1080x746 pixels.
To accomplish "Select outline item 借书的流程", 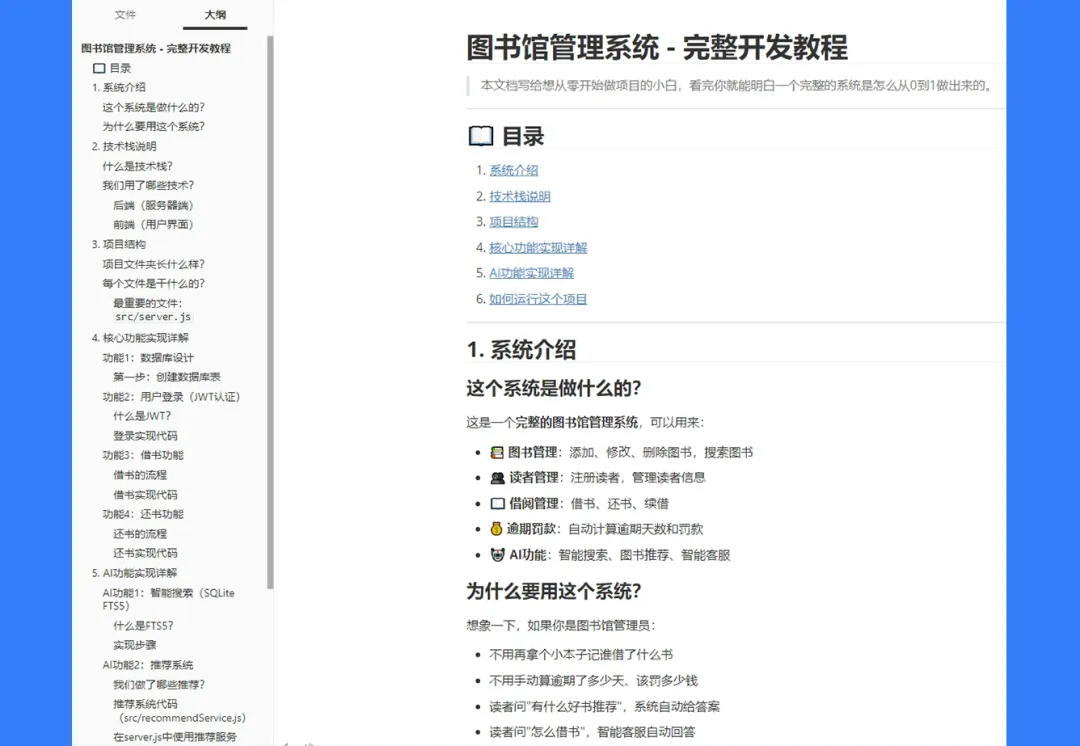I will [140, 475].
